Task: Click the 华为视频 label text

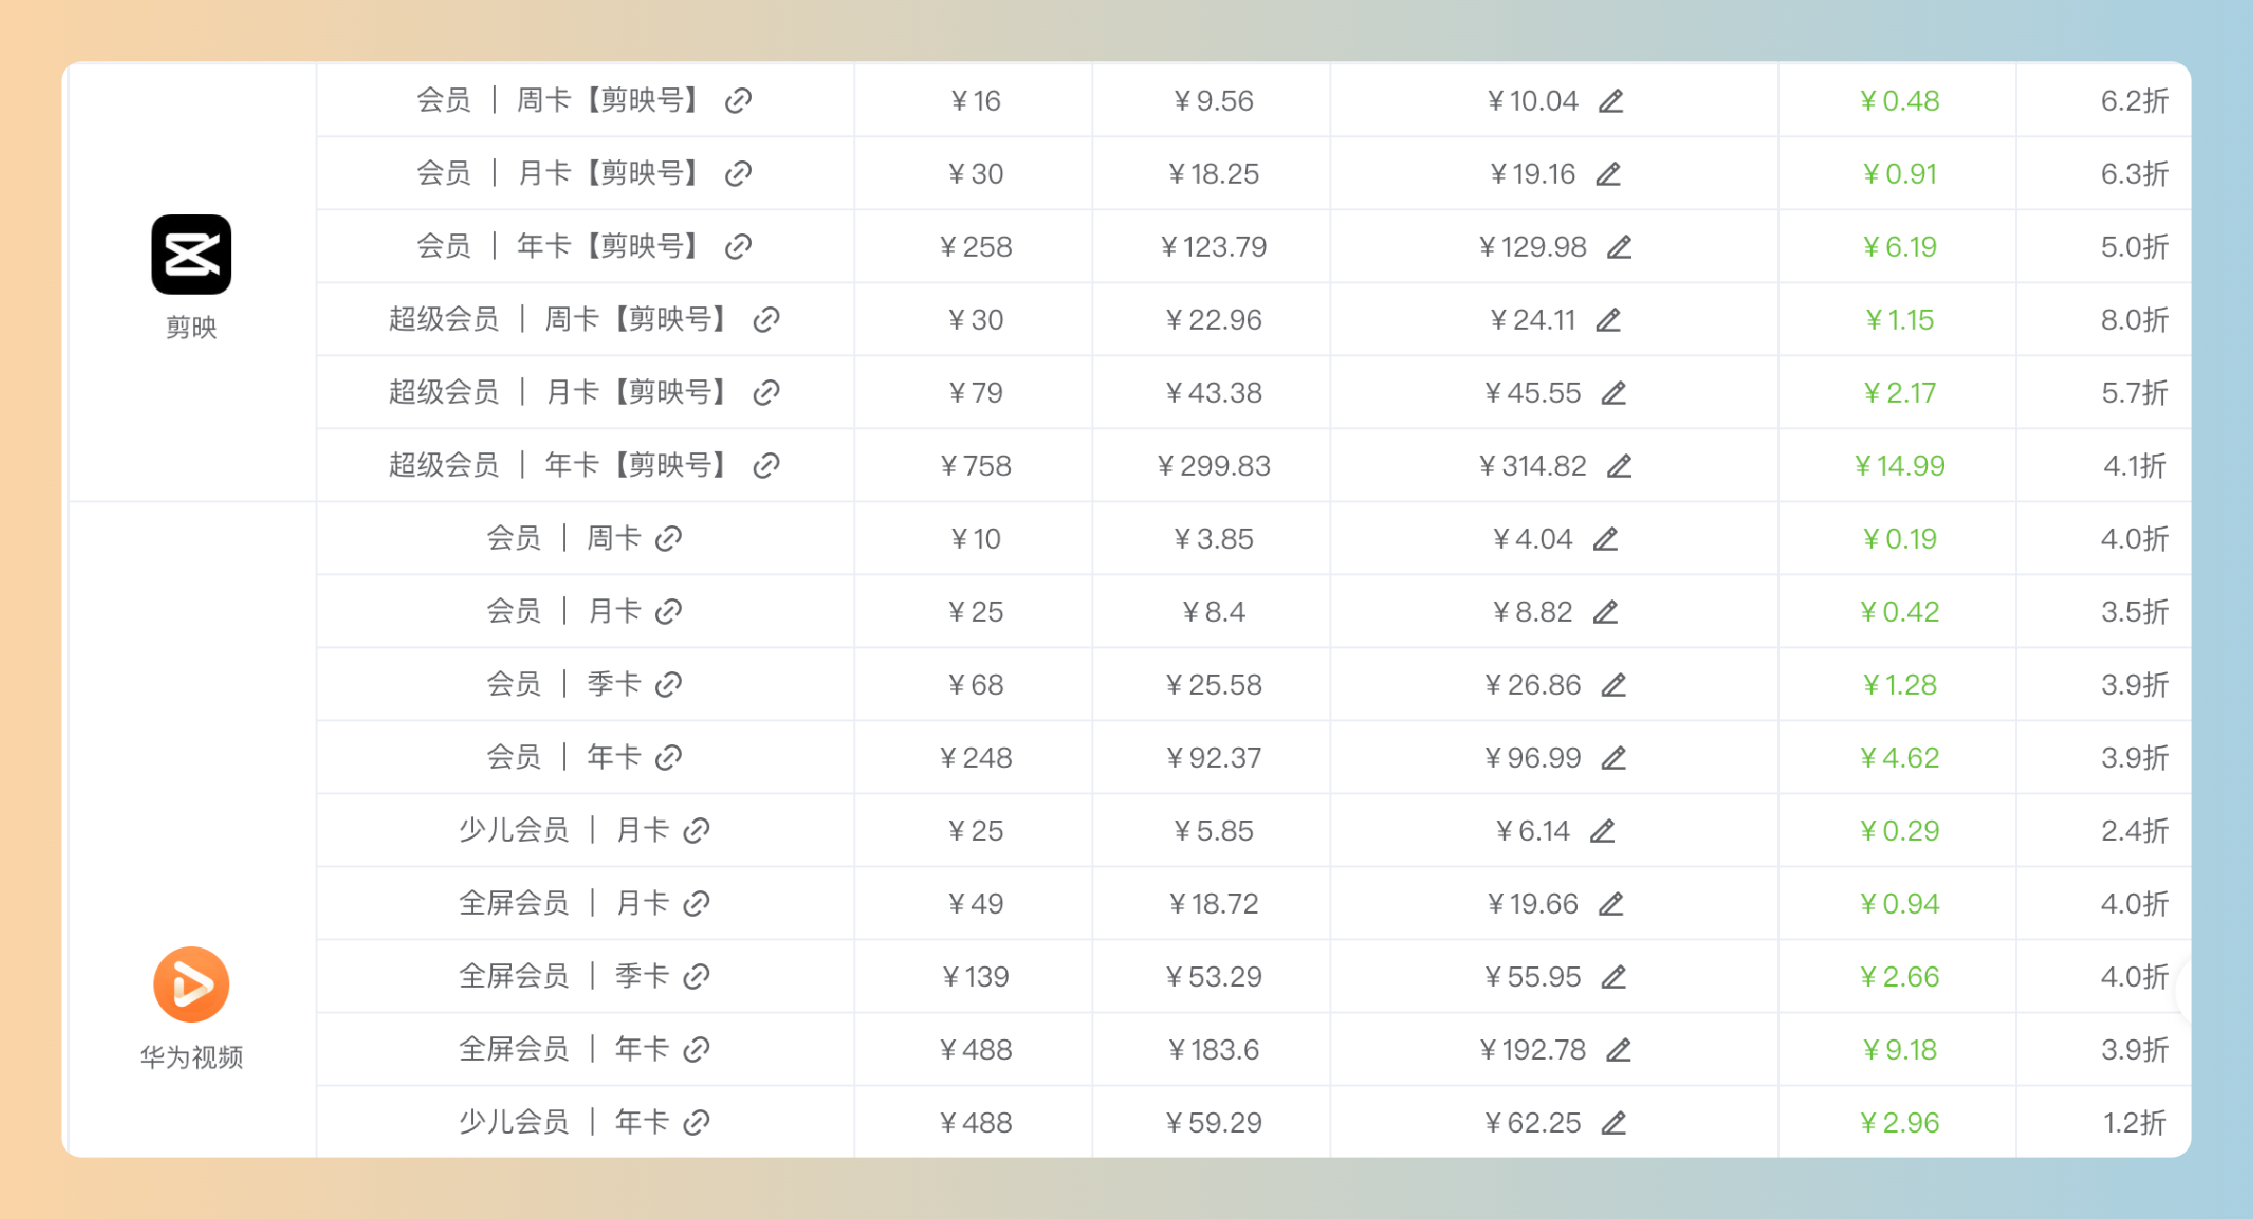Action: click(x=191, y=1057)
